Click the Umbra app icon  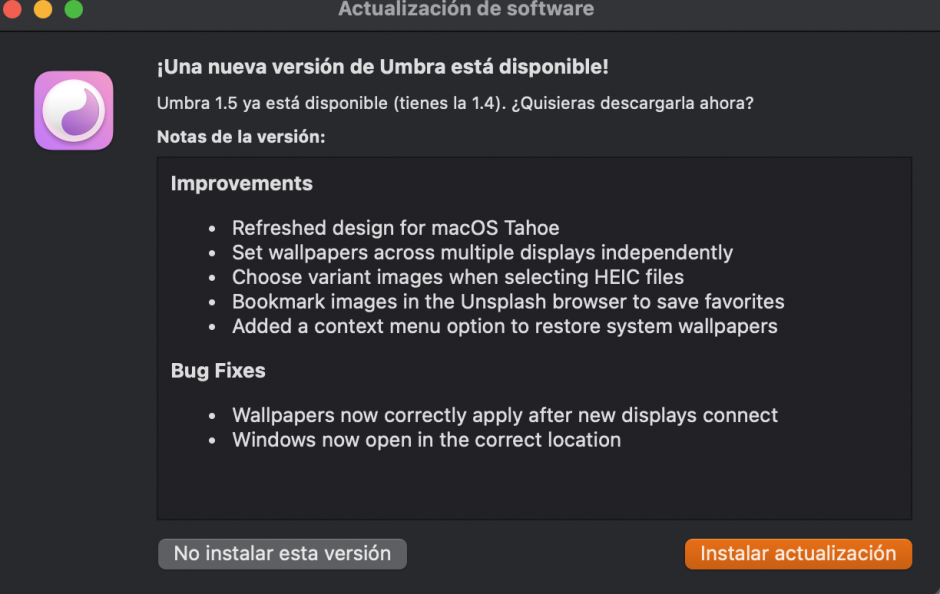[x=74, y=111]
